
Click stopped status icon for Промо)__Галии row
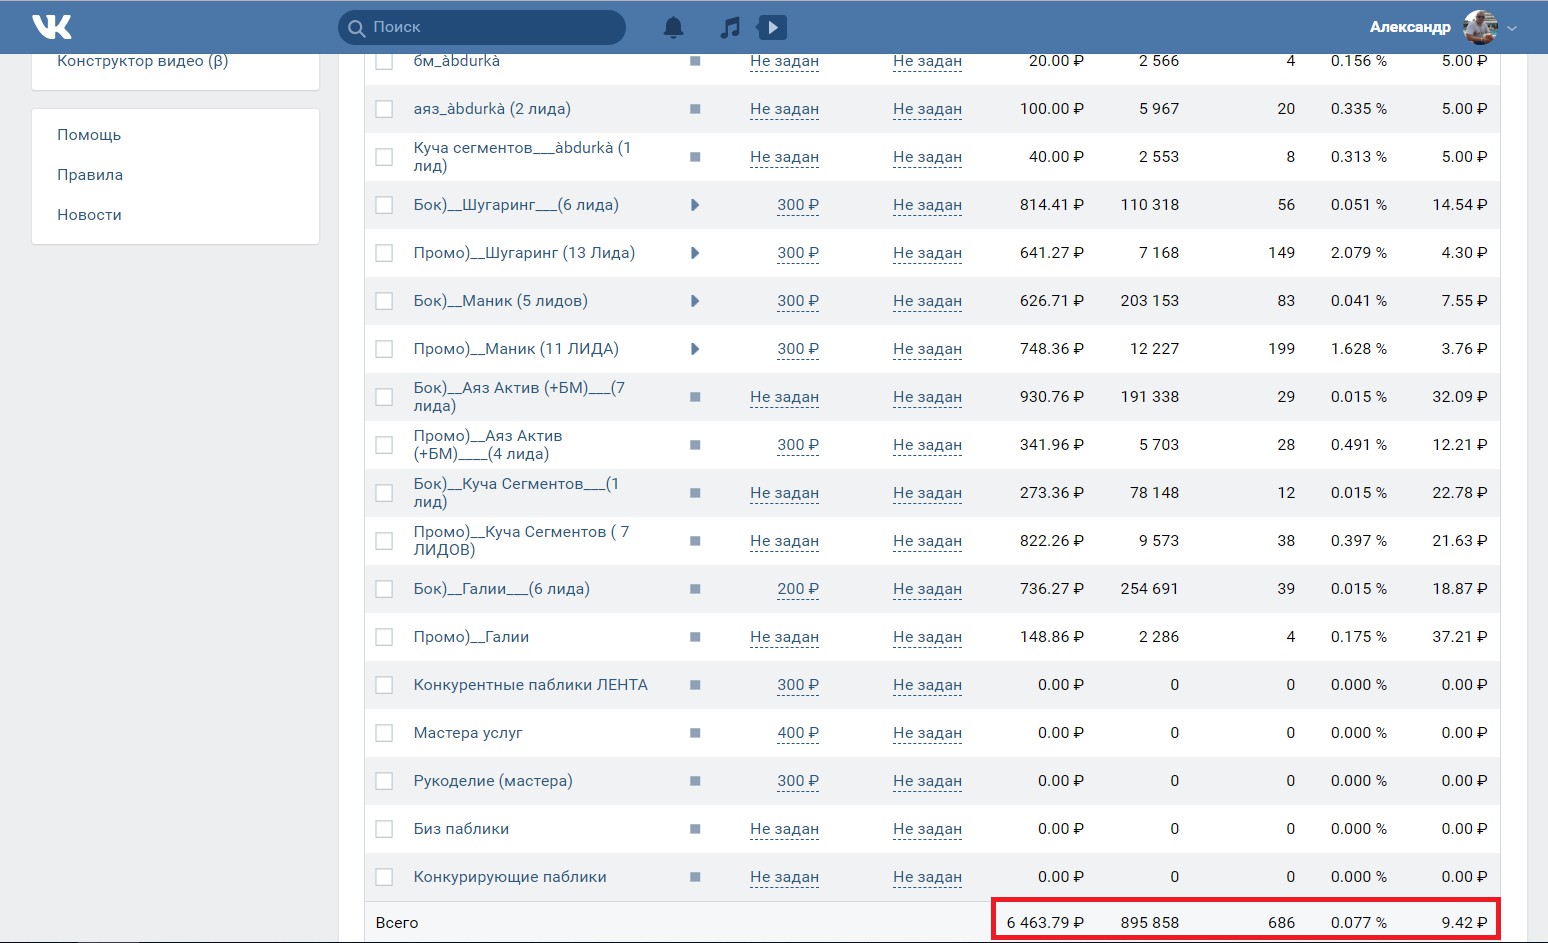(695, 637)
